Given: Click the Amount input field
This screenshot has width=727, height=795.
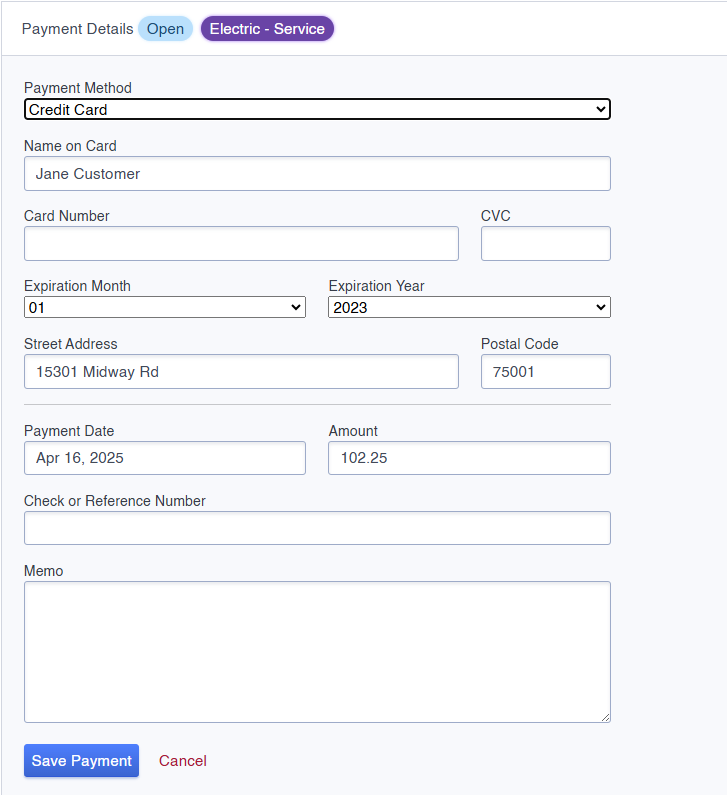Looking at the screenshot, I should (469, 458).
